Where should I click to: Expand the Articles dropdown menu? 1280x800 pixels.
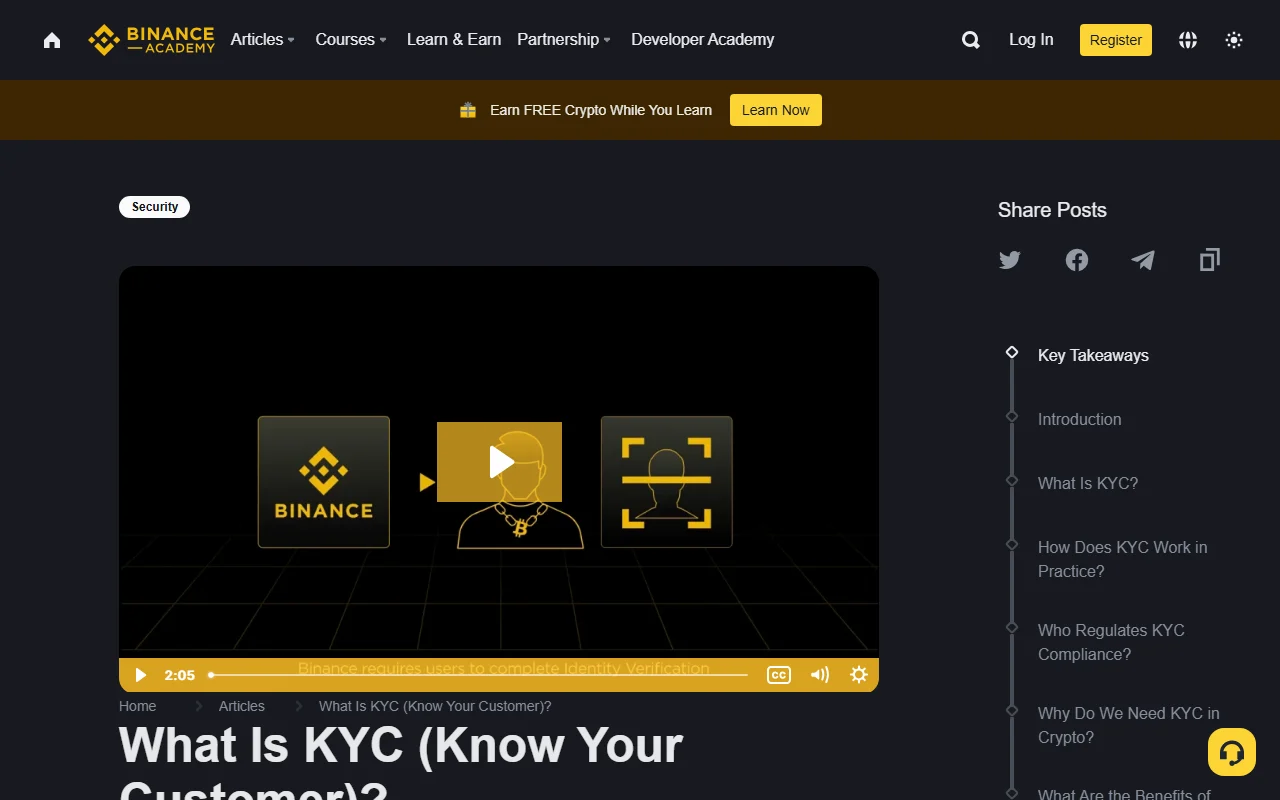point(263,40)
